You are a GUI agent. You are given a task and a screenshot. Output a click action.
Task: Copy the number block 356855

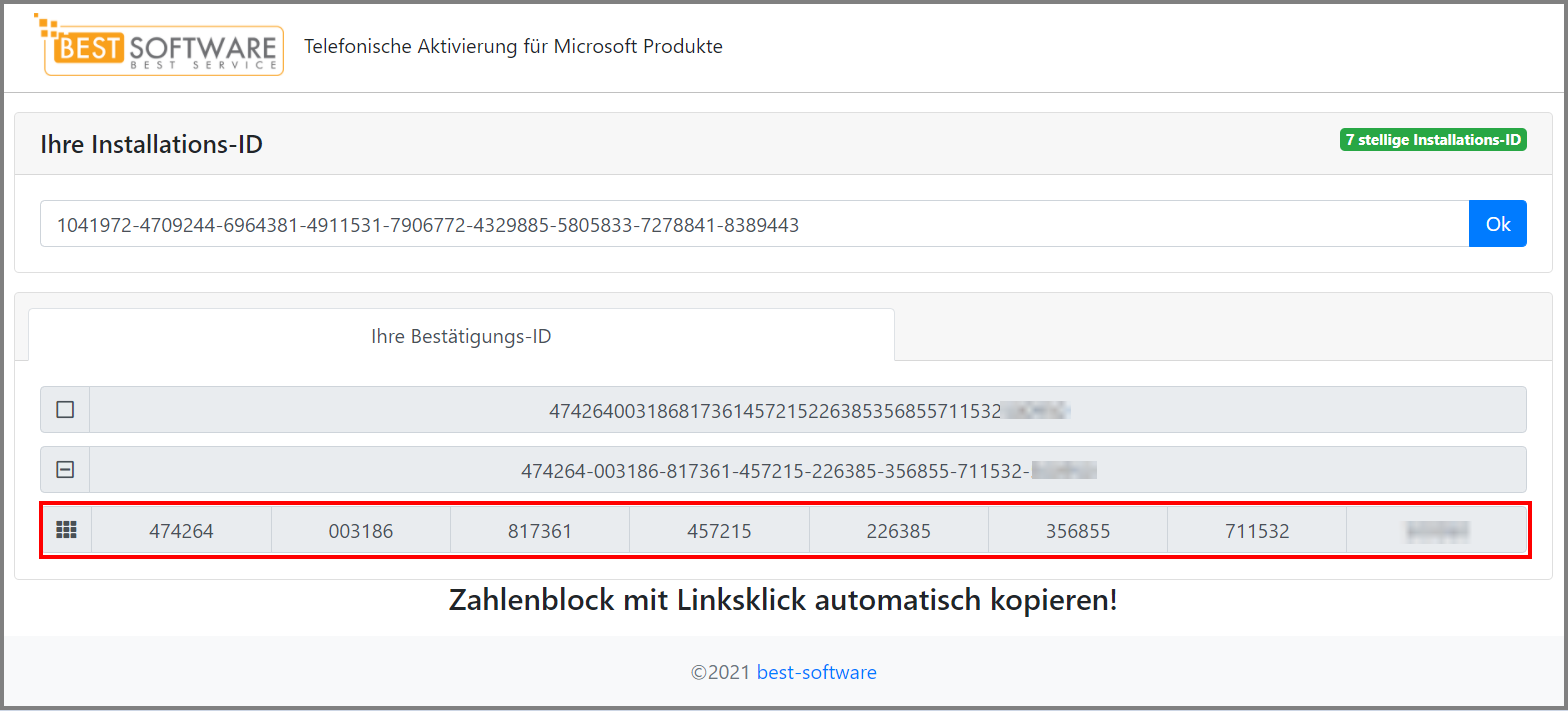click(1078, 530)
